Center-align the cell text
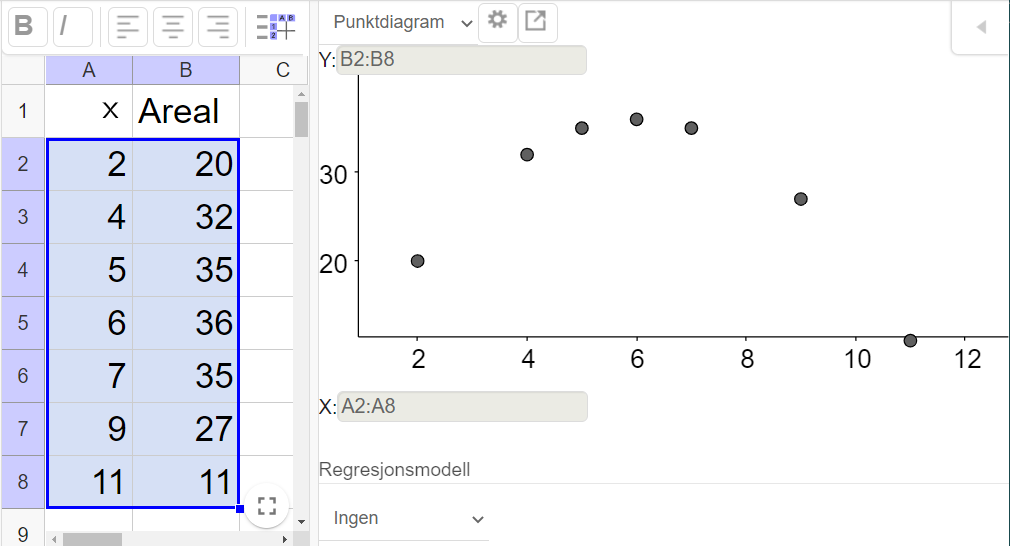The height and width of the screenshot is (546, 1010). (174, 27)
